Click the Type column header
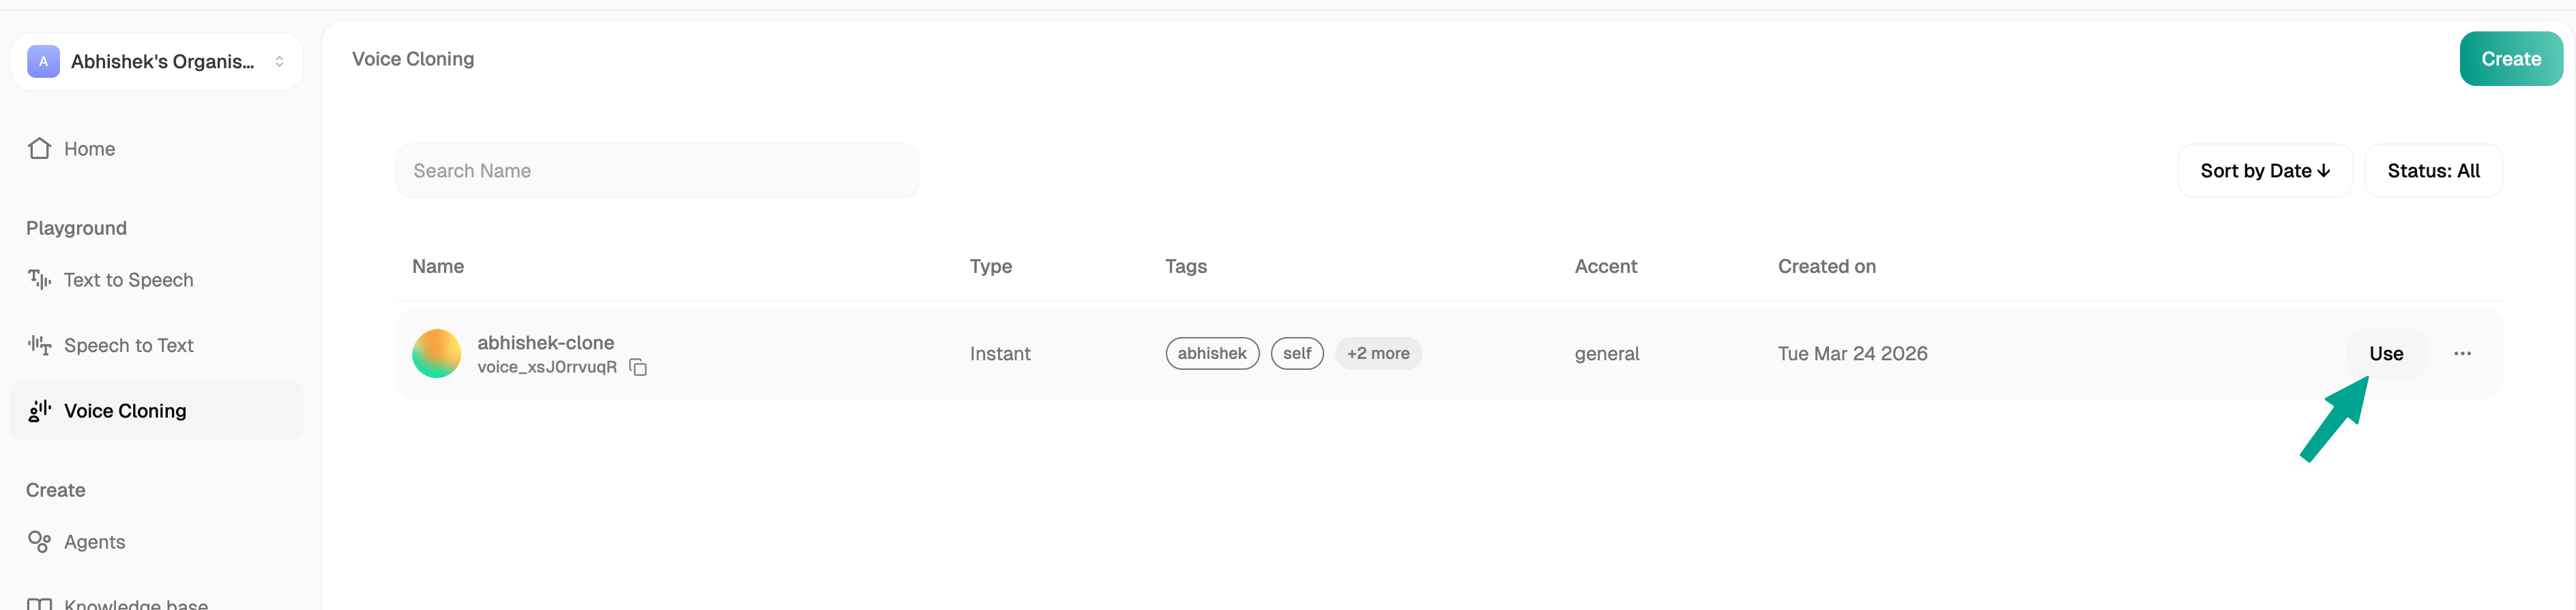This screenshot has width=2576, height=610. pyautogui.click(x=991, y=267)
